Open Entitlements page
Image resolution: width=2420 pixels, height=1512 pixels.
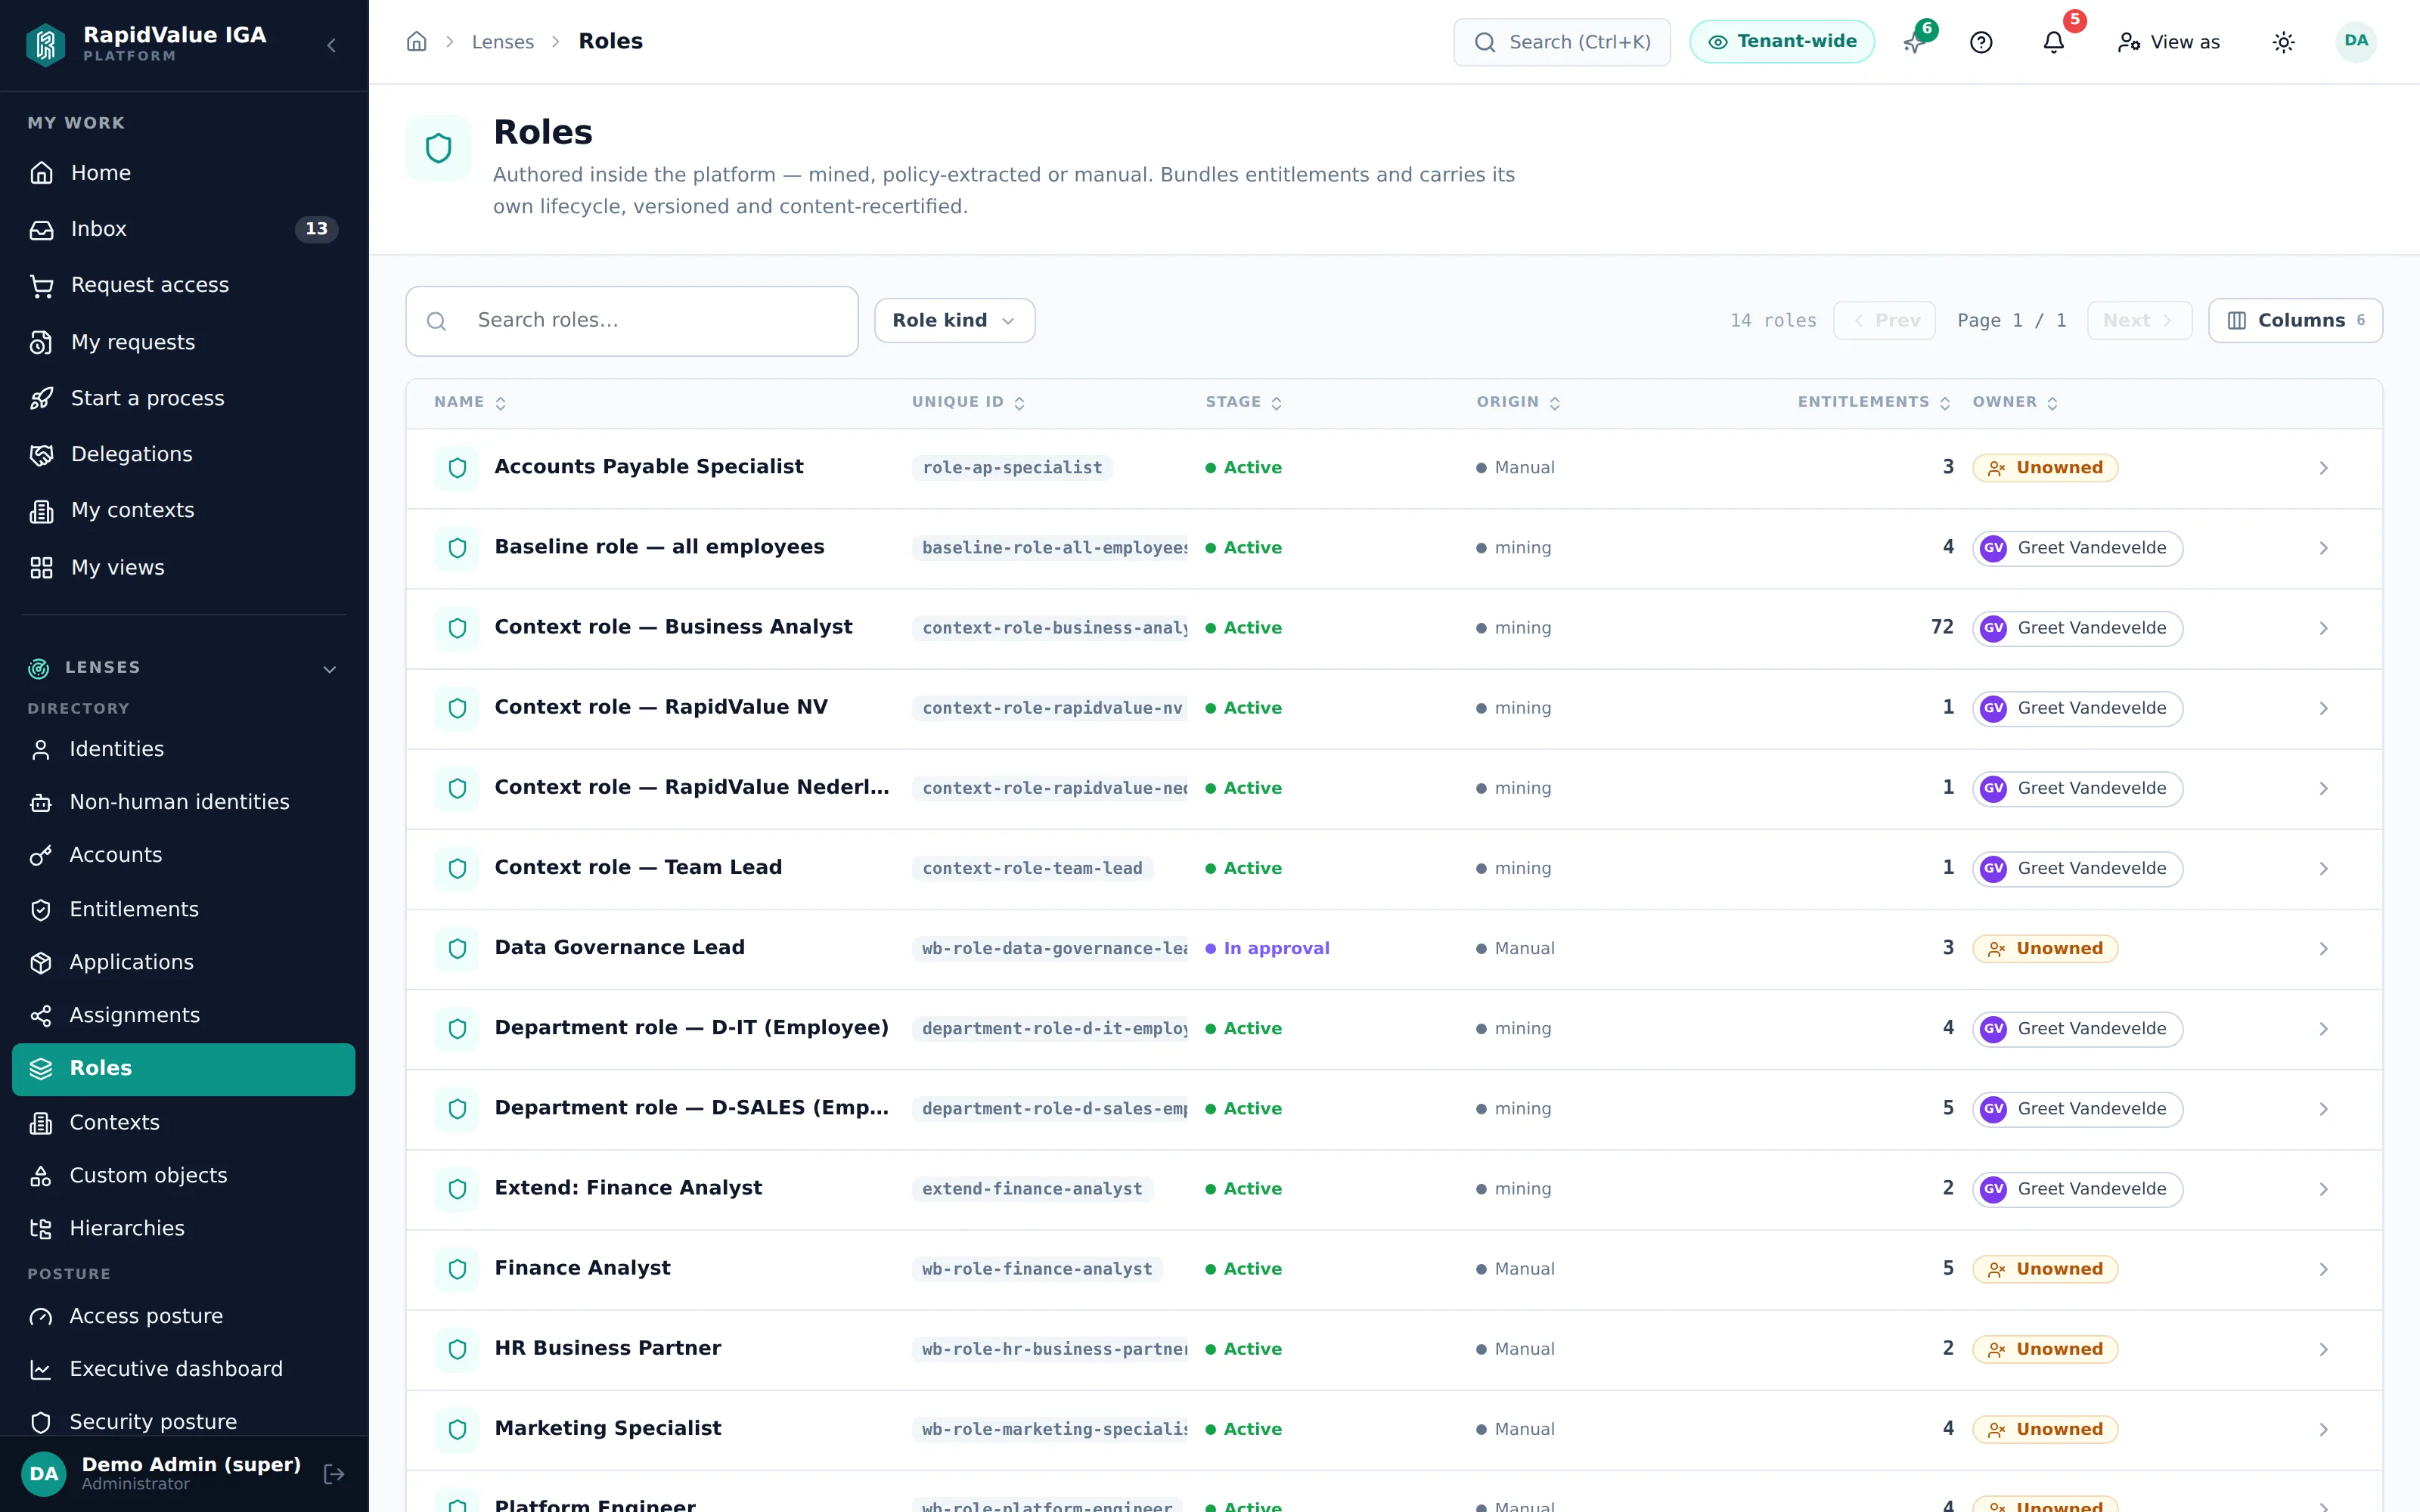click(184, 909)
